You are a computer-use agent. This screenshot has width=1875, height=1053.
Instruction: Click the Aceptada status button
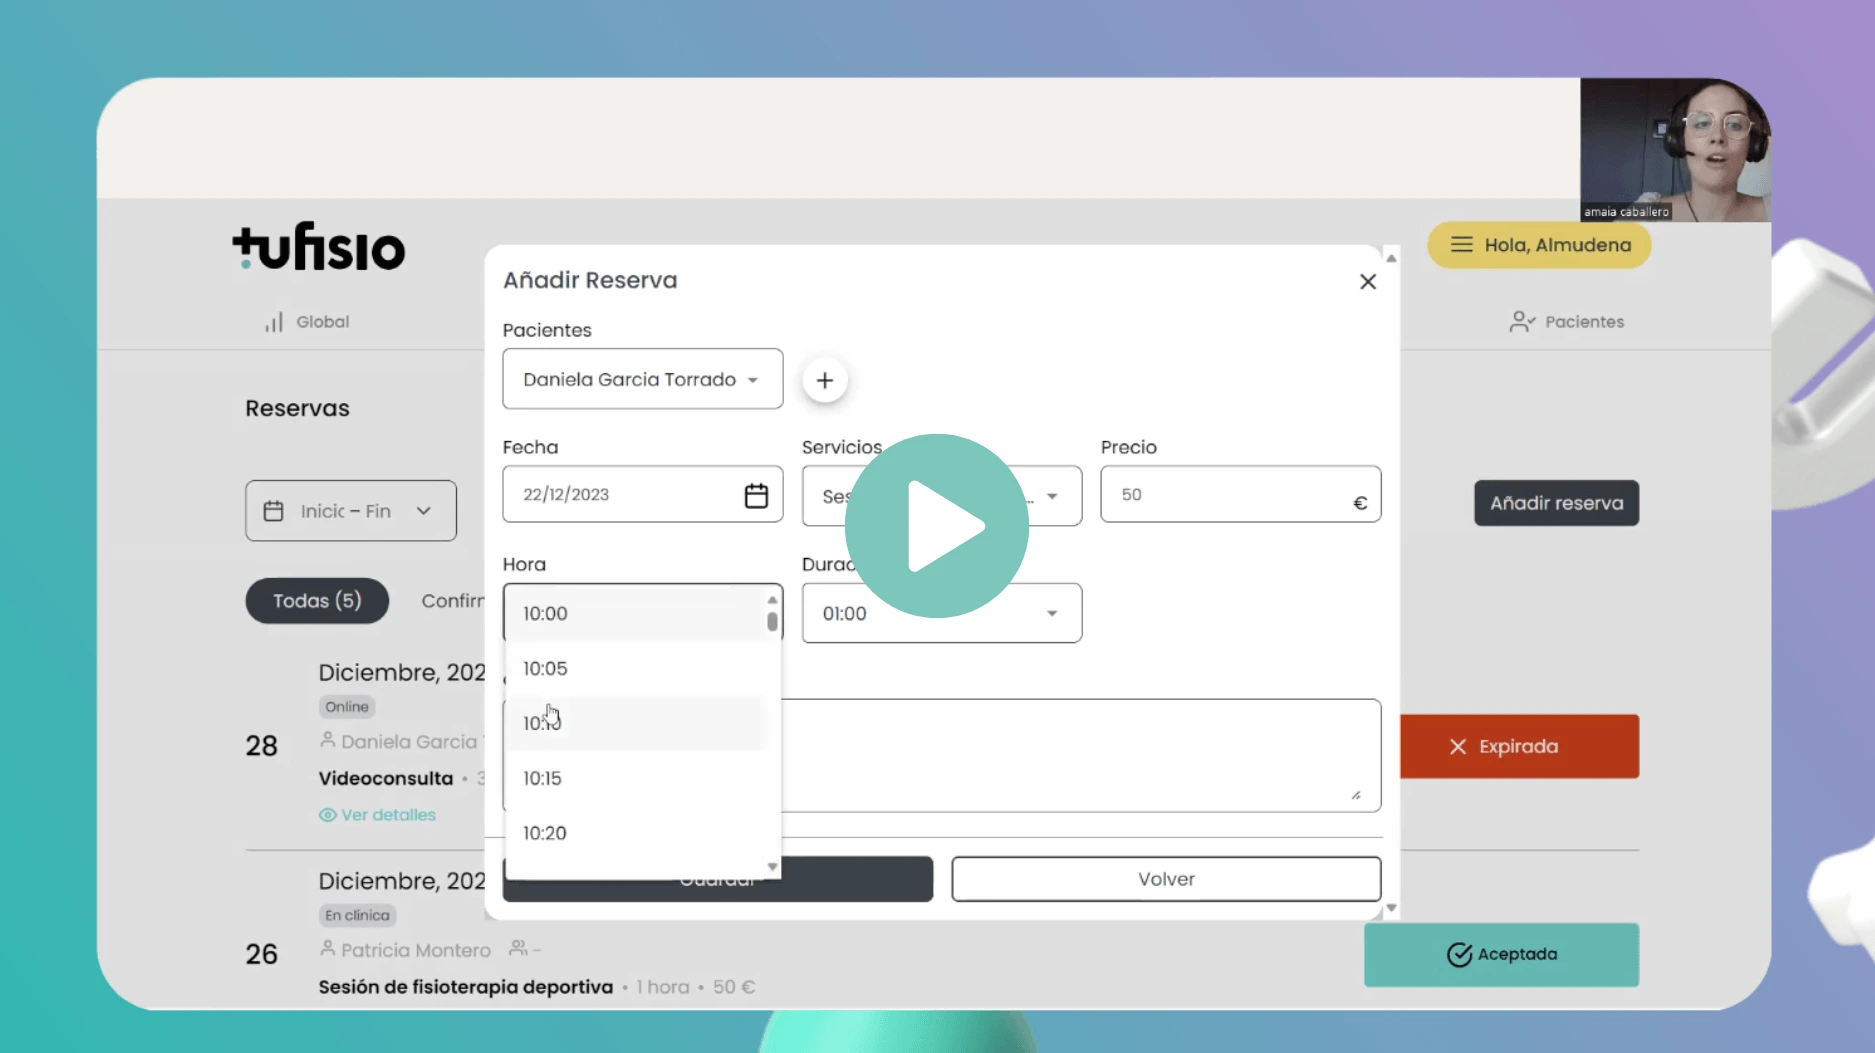1501,954
